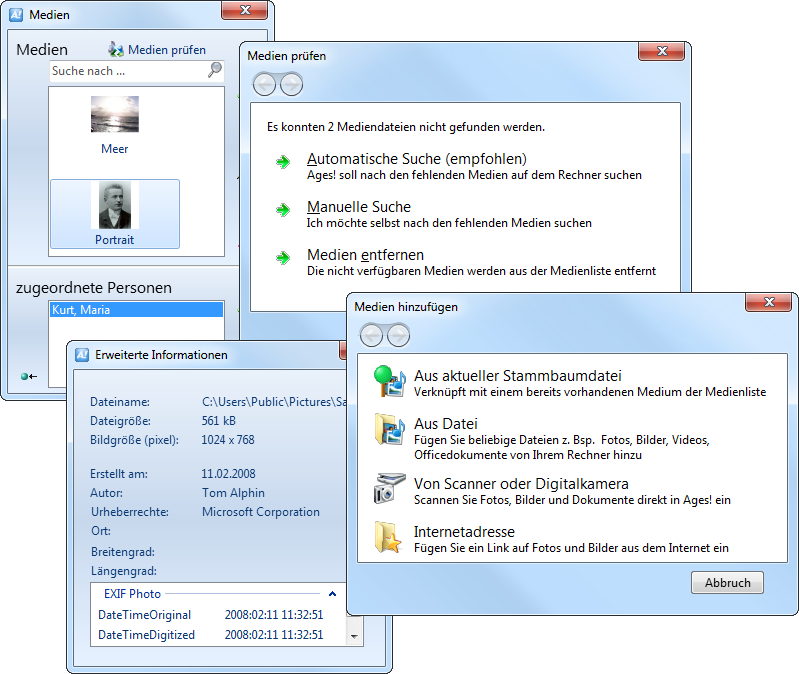The height and width of the screenshot is (674, 799).
Task: Click the Aus Datei folder icon
Action: 386,428
